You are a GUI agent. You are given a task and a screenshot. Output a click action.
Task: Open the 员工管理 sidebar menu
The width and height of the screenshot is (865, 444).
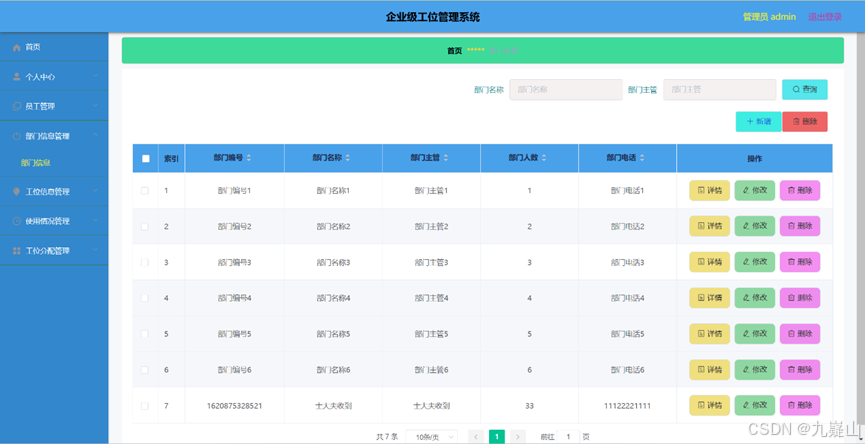(54, 106)
